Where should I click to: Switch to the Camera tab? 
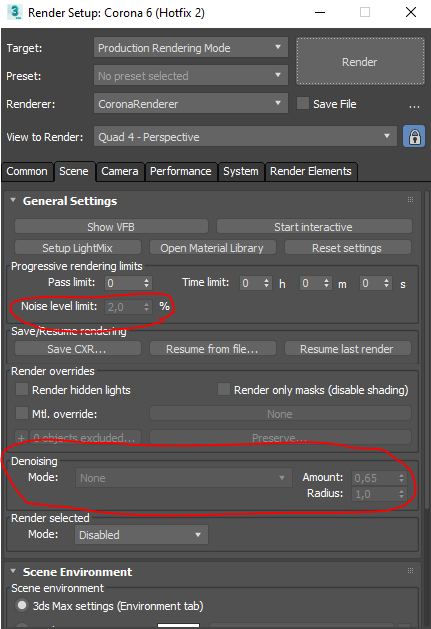coord(120,171)
